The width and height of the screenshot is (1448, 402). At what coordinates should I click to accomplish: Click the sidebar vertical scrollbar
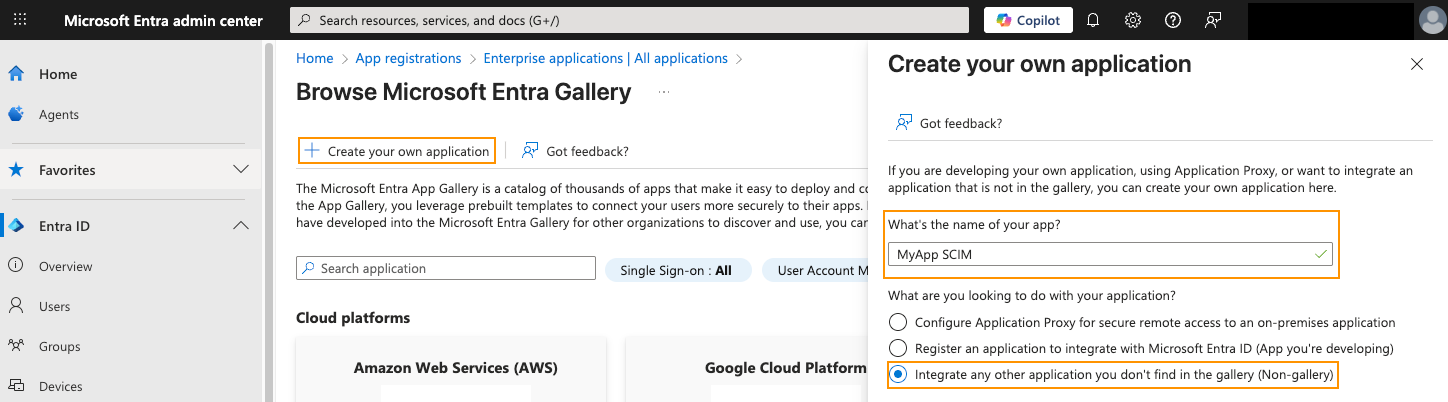pos(267,221)
